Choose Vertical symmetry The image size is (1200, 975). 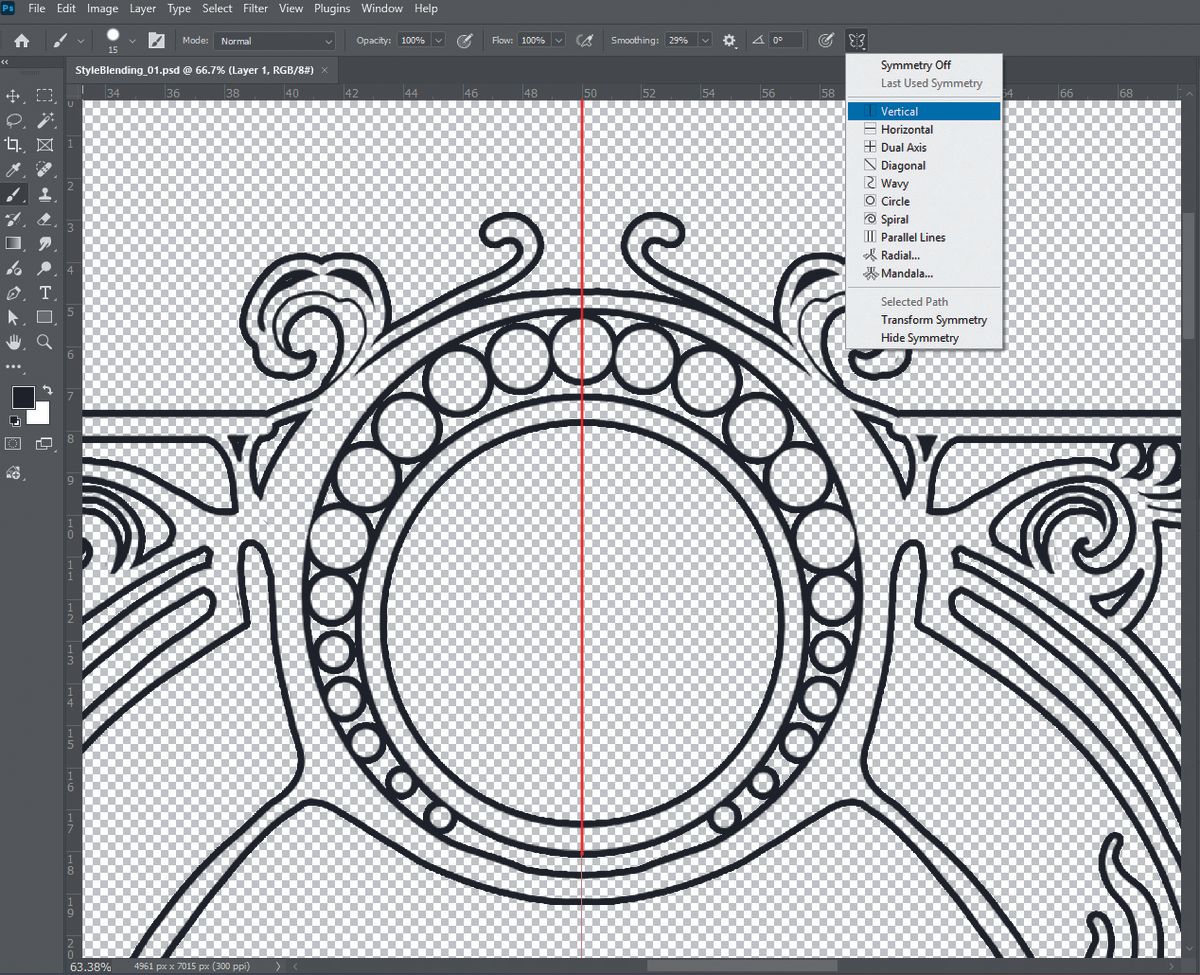(x=923, y=111)
